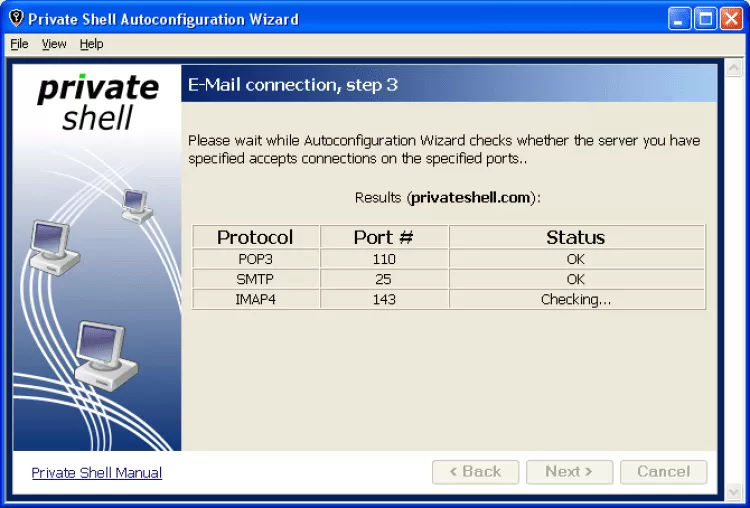
Task: Click the scrollbar down arrow
Action: 733,491
